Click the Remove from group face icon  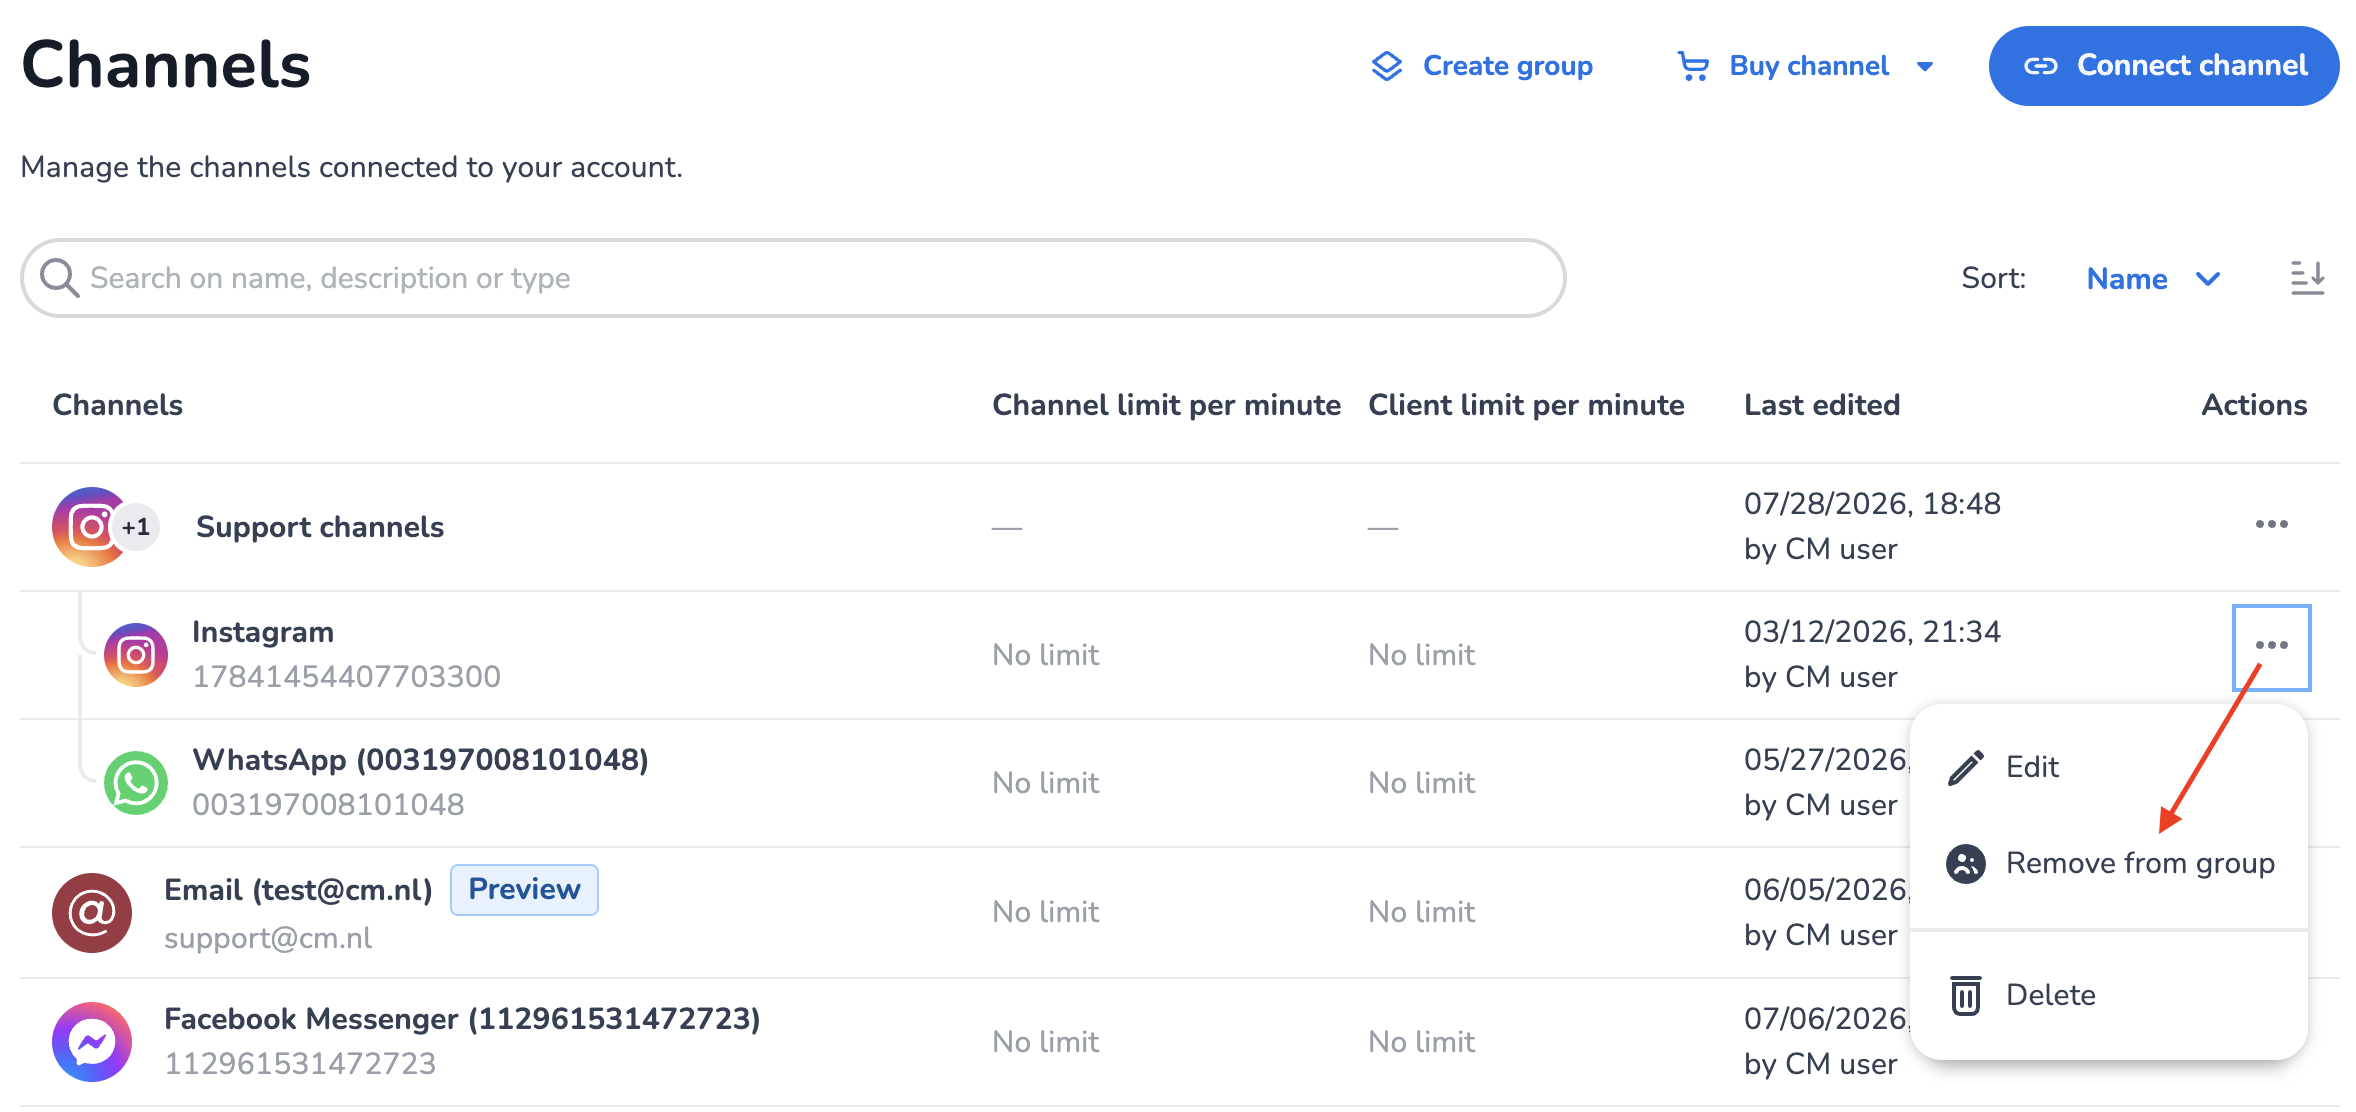(x=1965, y=864)
